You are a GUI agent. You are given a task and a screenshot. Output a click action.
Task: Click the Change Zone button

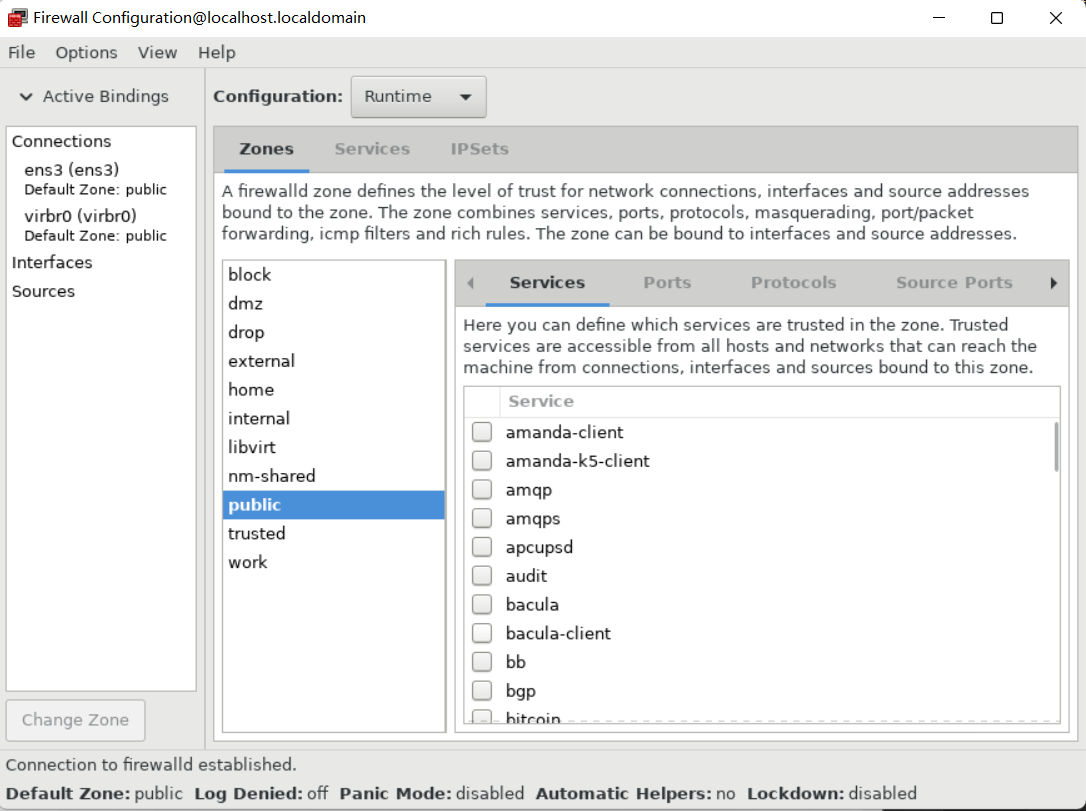coord(75,720)
